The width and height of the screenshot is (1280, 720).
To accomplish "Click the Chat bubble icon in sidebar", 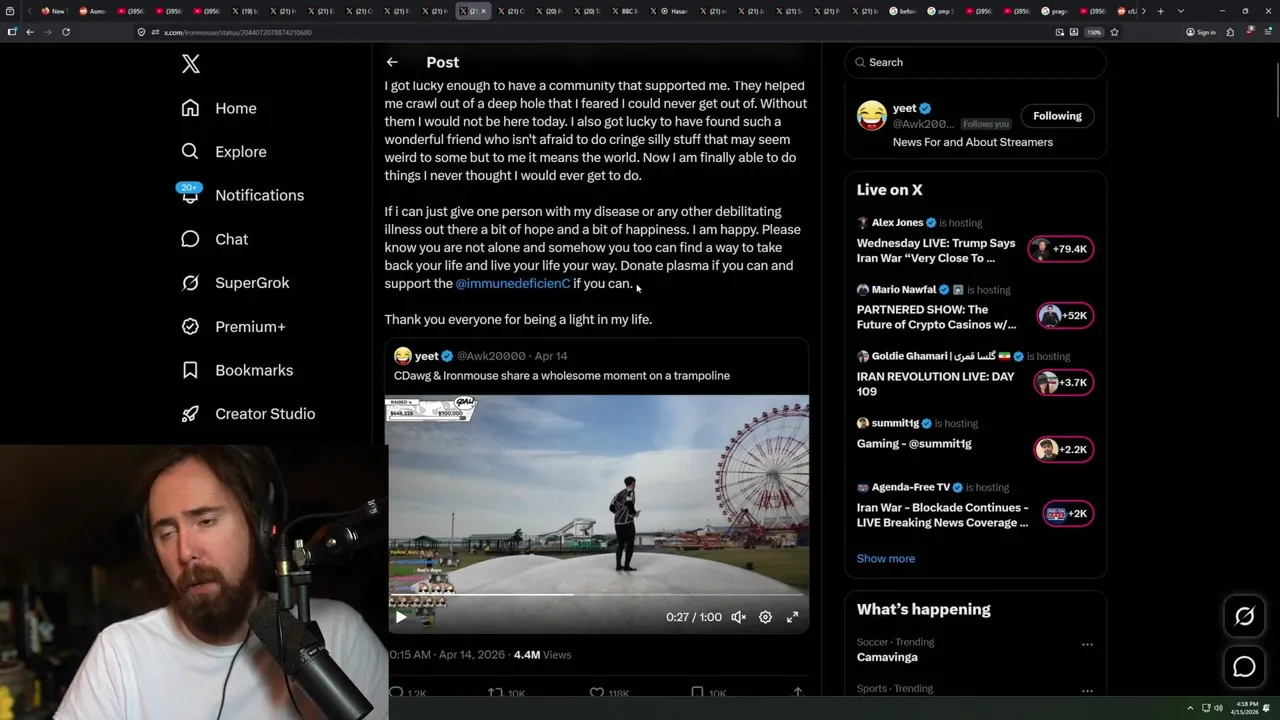I will [190, 239].
